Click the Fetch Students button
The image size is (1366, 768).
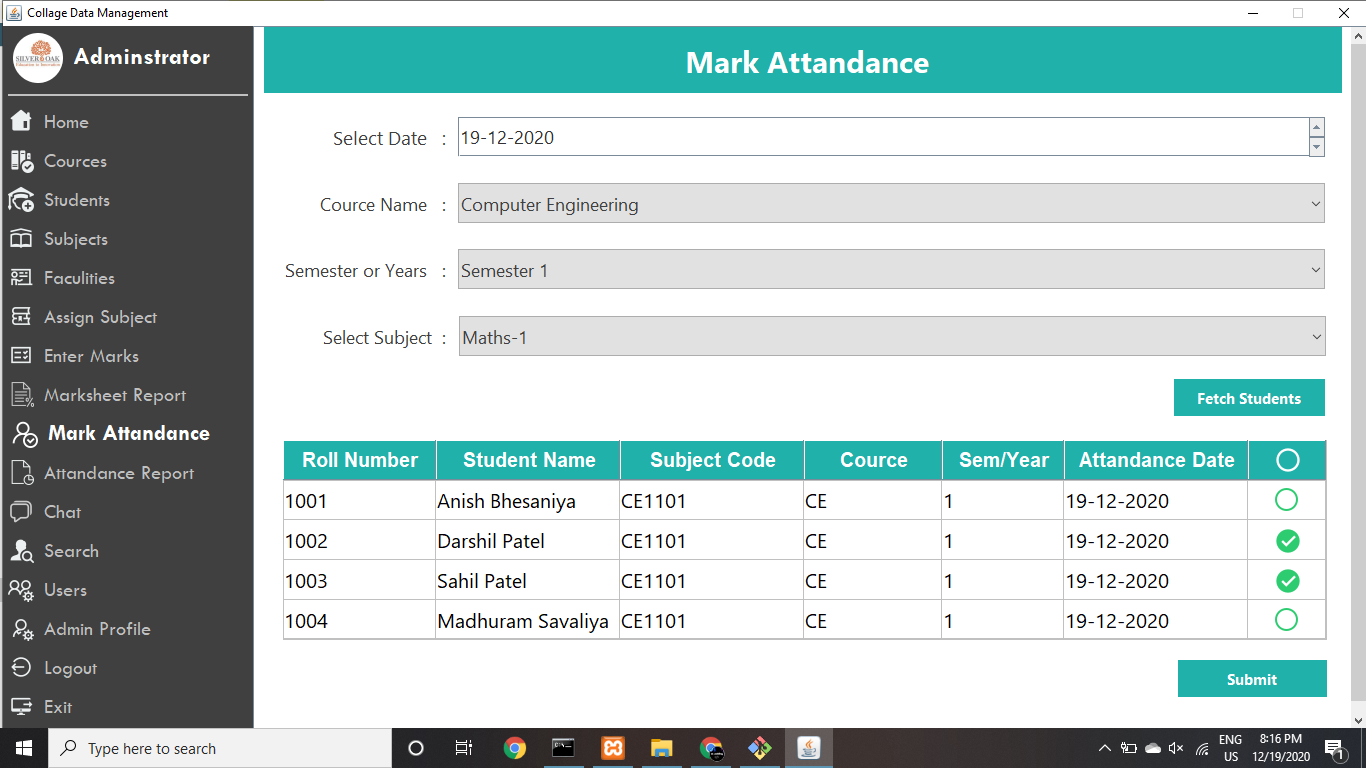[1249, 398]
